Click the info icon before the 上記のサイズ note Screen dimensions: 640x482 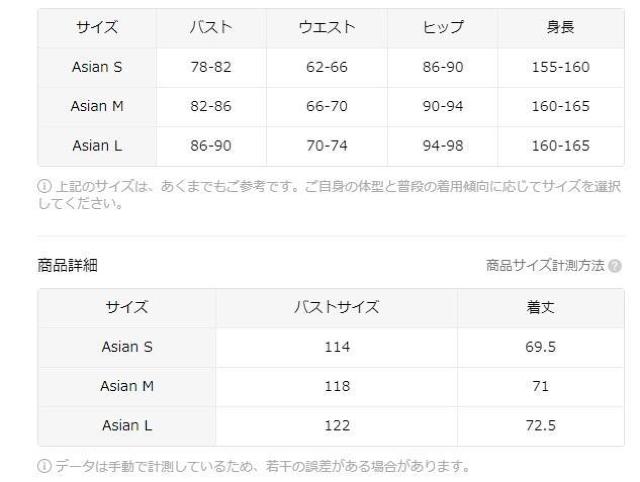click(44, 184)
